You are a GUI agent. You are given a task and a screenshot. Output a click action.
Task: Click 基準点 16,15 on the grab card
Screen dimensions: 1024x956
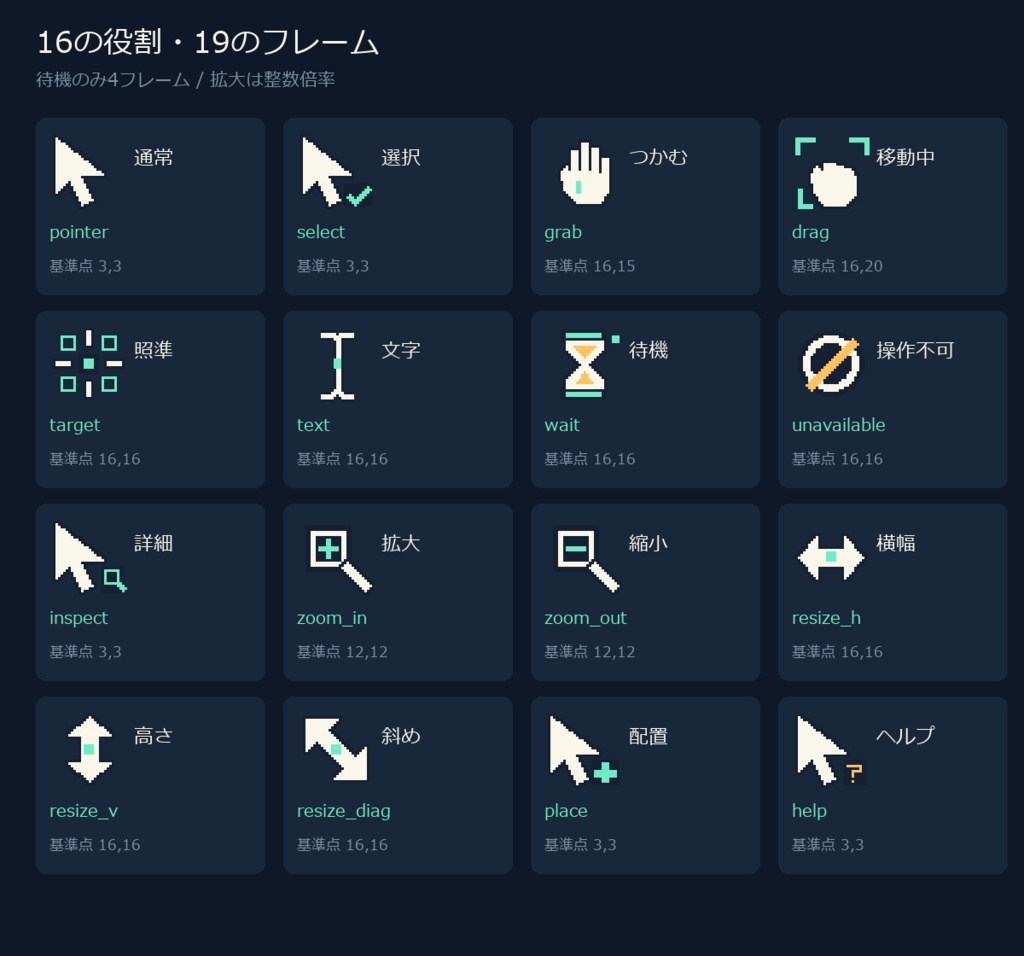point(590,266)
